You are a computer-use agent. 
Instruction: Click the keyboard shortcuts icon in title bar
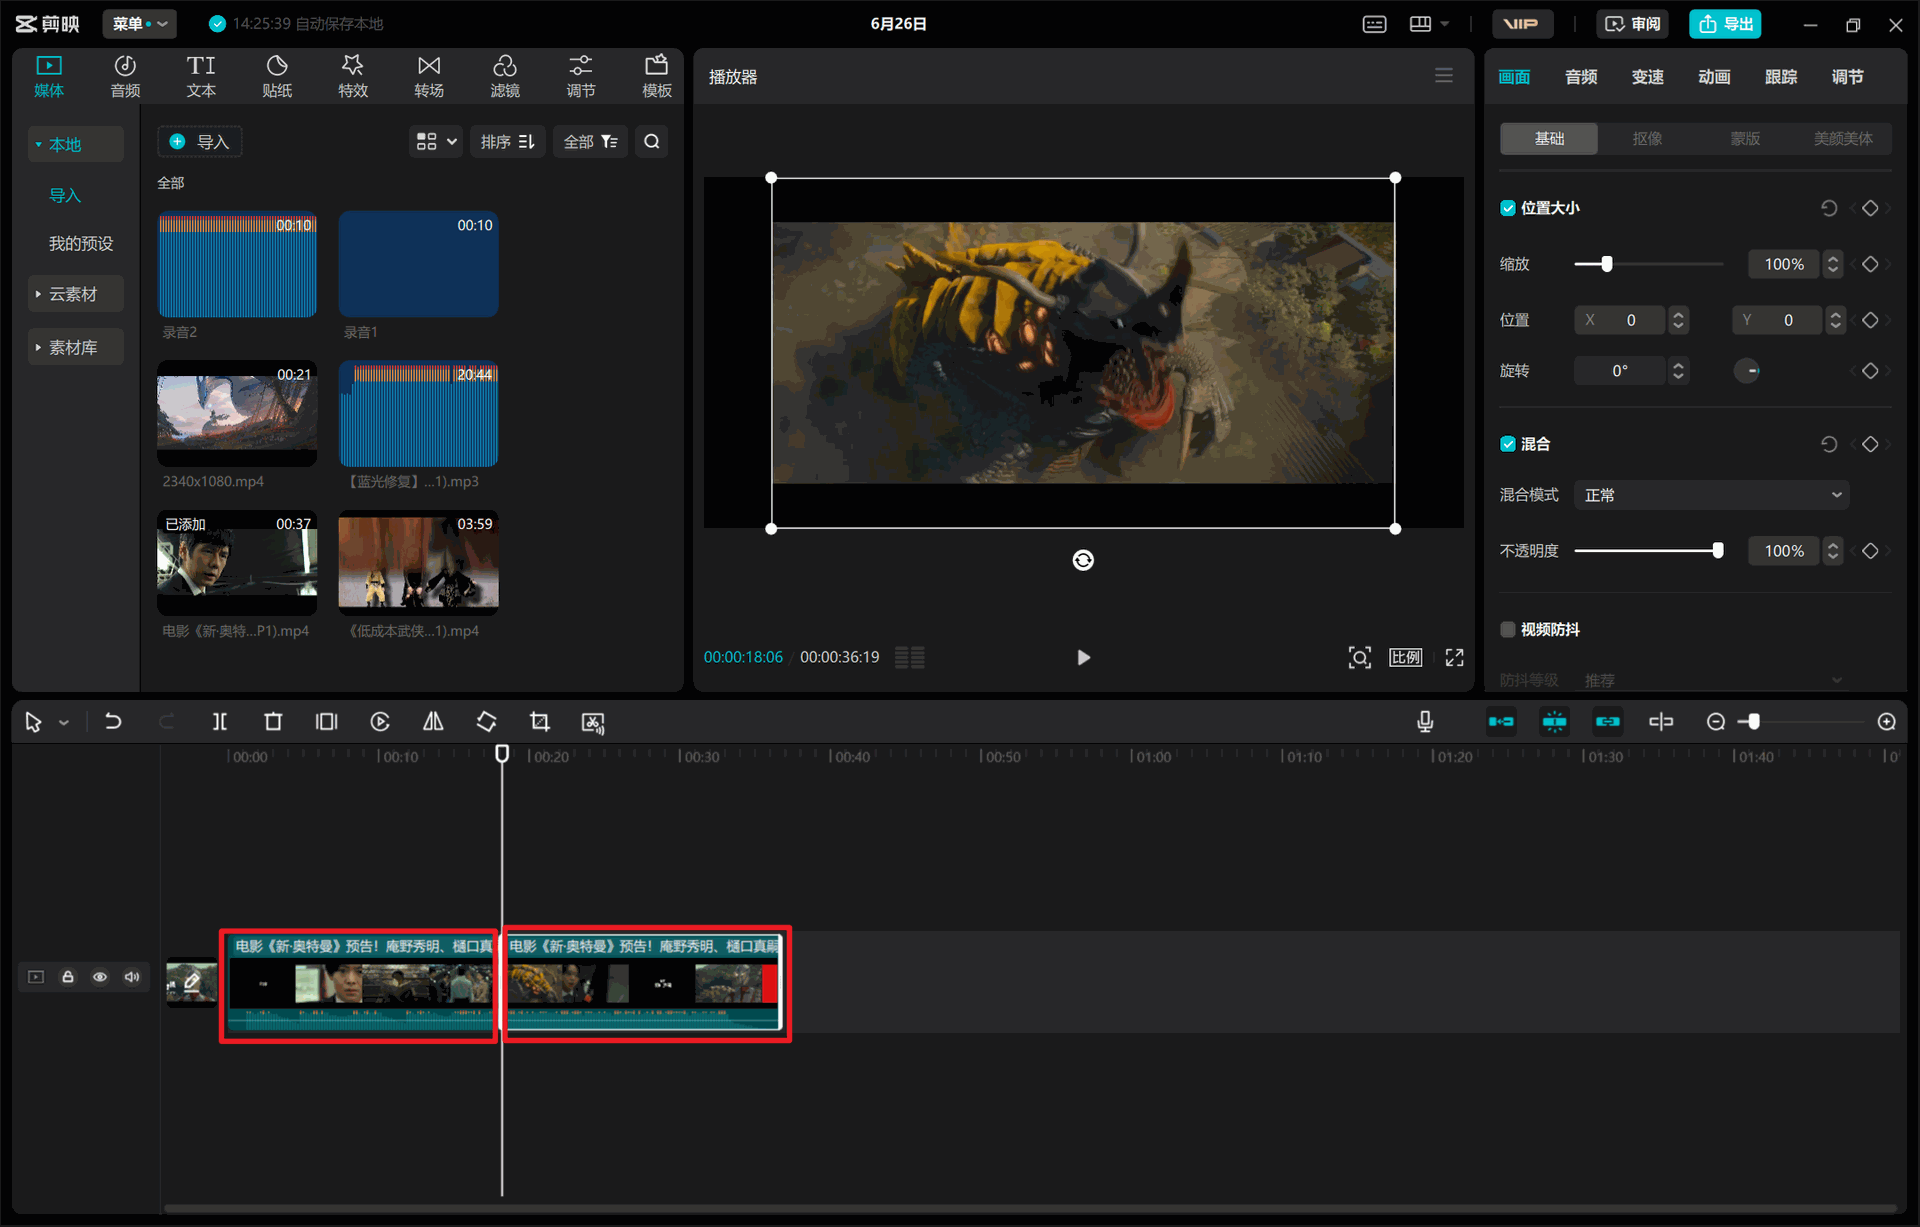pyautogui.click(x=1375, y=24)
